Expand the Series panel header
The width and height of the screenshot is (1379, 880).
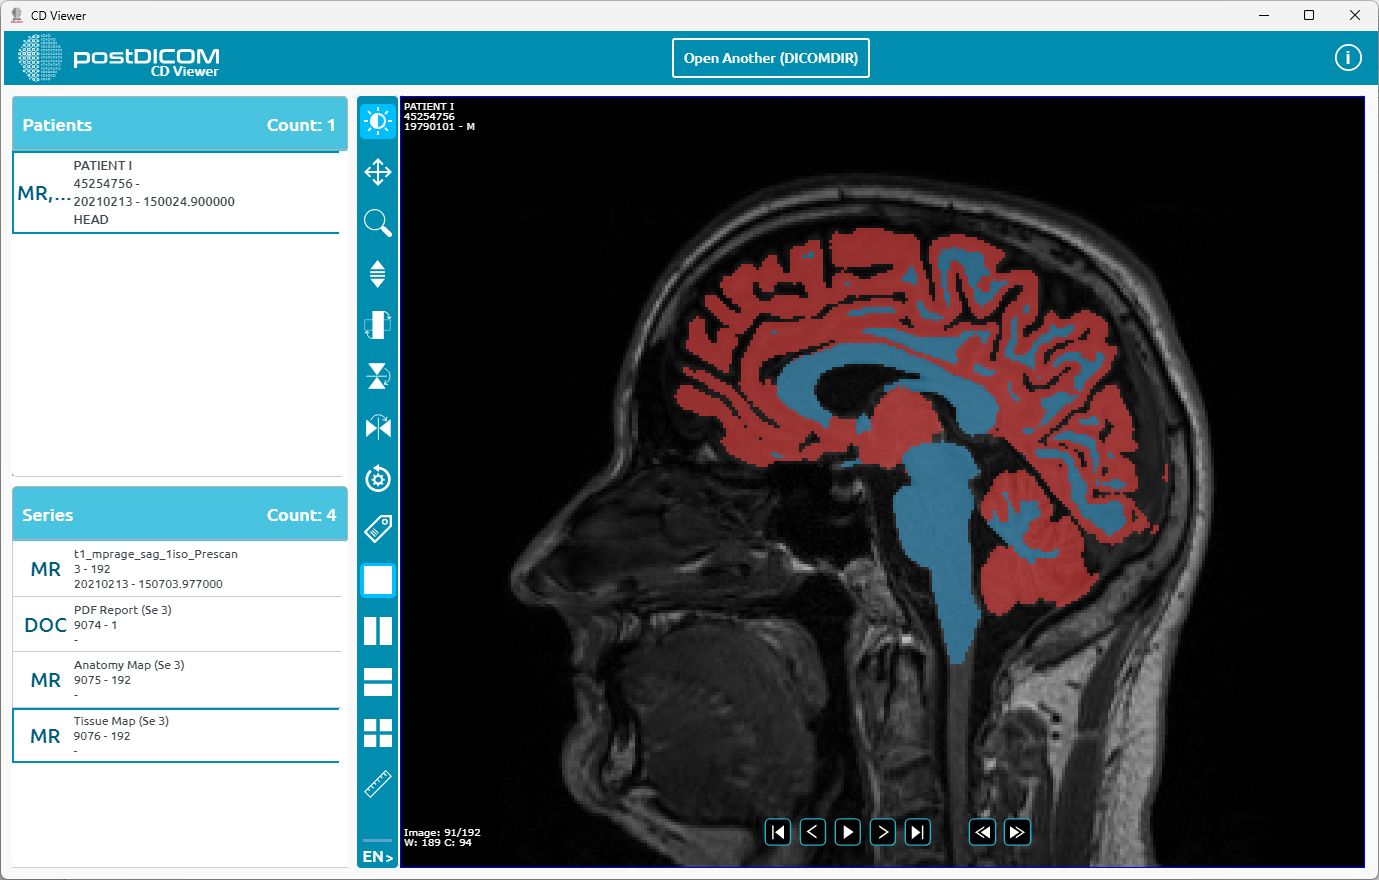(x=179, y=514)
